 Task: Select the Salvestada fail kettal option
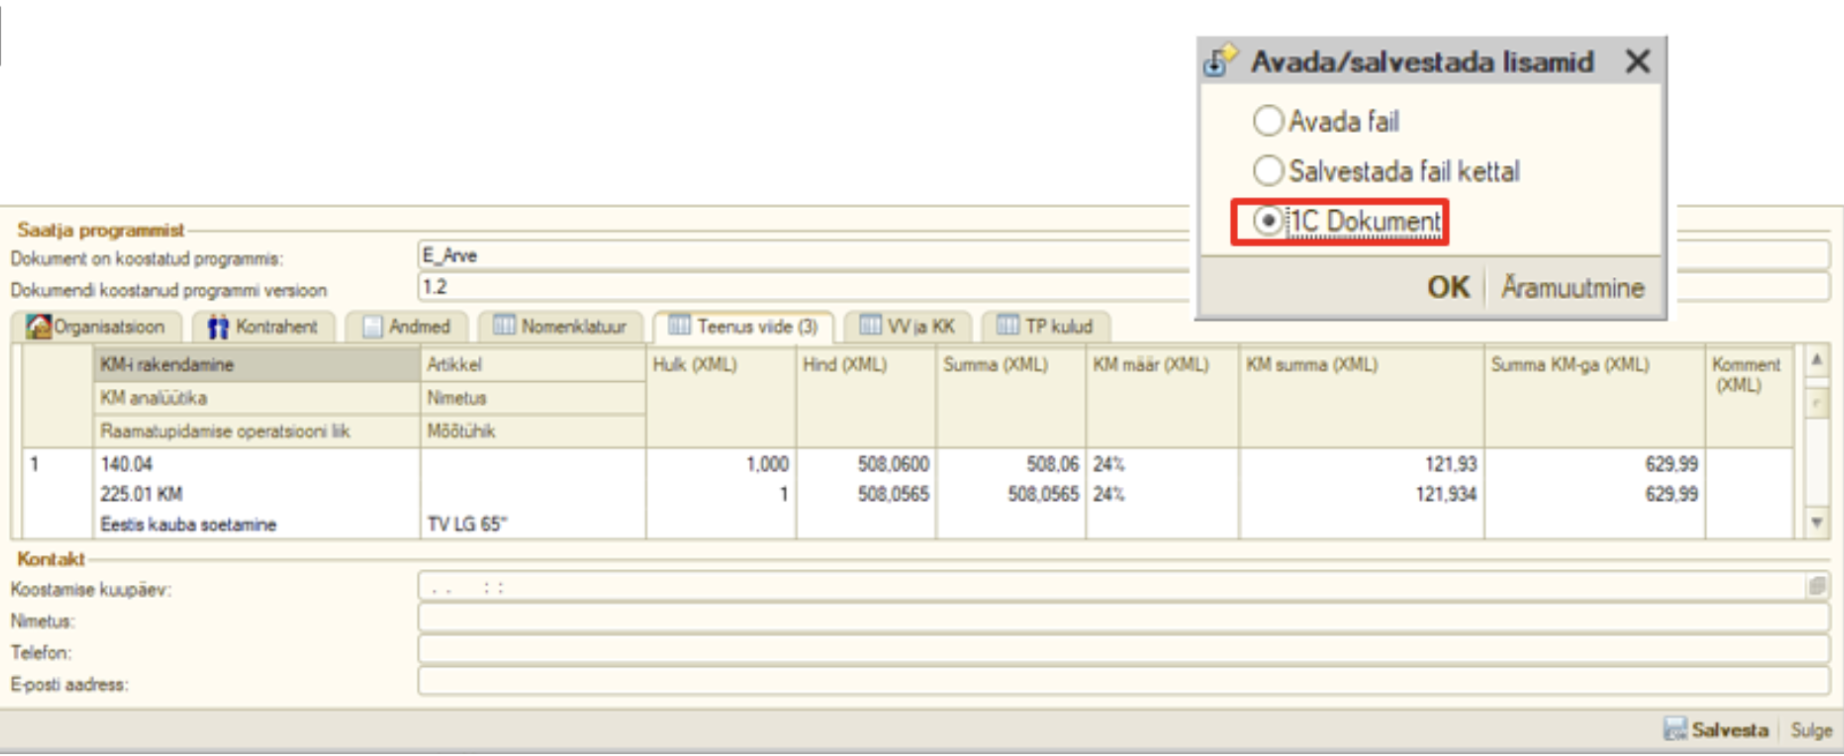coord(1268,171)
